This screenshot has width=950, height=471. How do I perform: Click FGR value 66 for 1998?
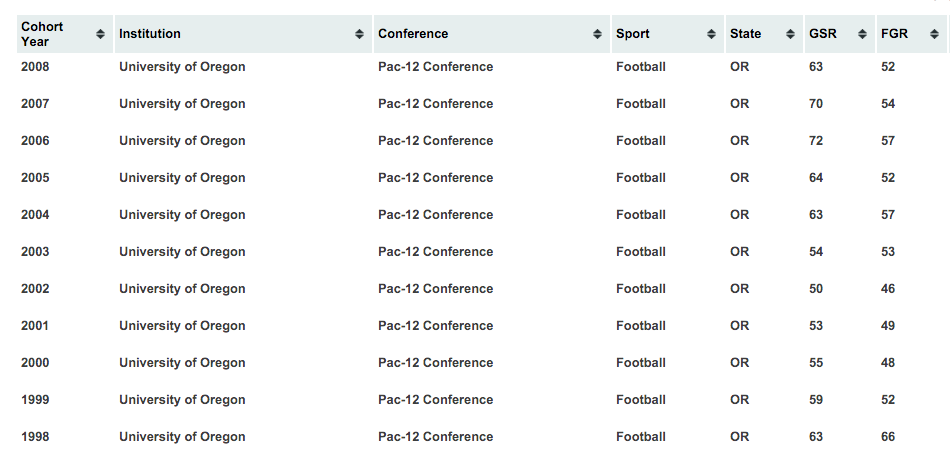[x=888, y=436]
